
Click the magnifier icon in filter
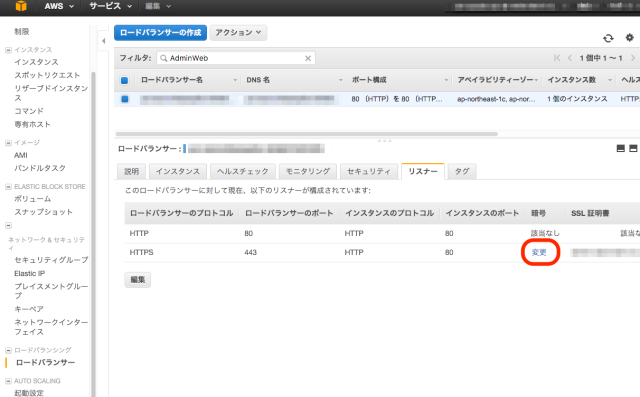164,58
